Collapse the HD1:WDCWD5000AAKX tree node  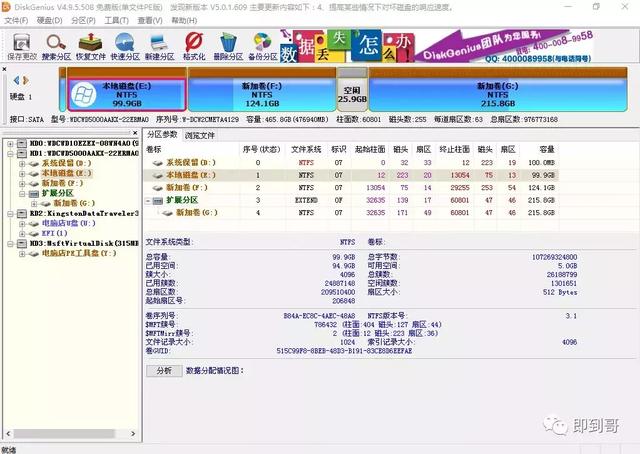click(10, 154)
